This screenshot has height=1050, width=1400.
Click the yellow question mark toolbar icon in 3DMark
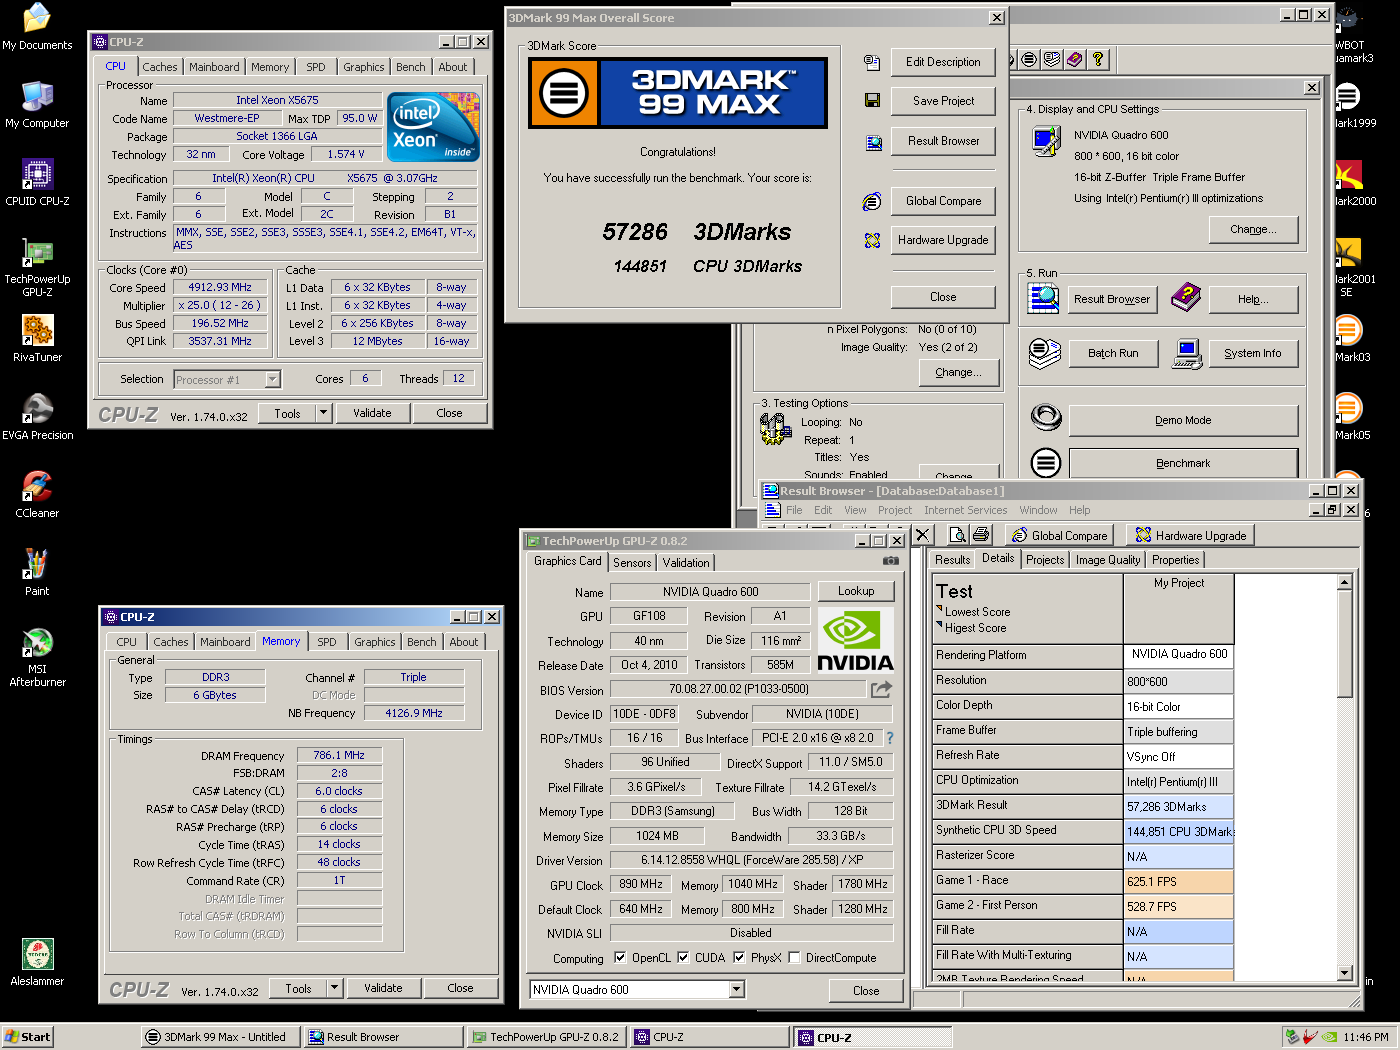[1097, 60]
